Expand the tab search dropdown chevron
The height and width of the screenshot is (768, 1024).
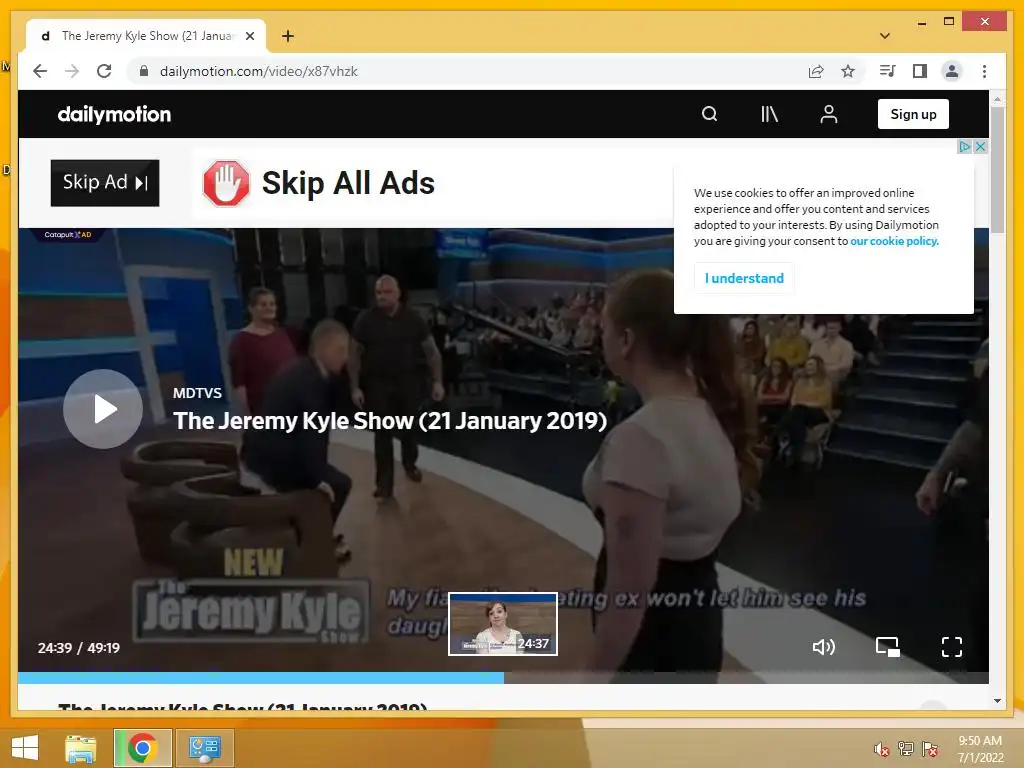885,36
